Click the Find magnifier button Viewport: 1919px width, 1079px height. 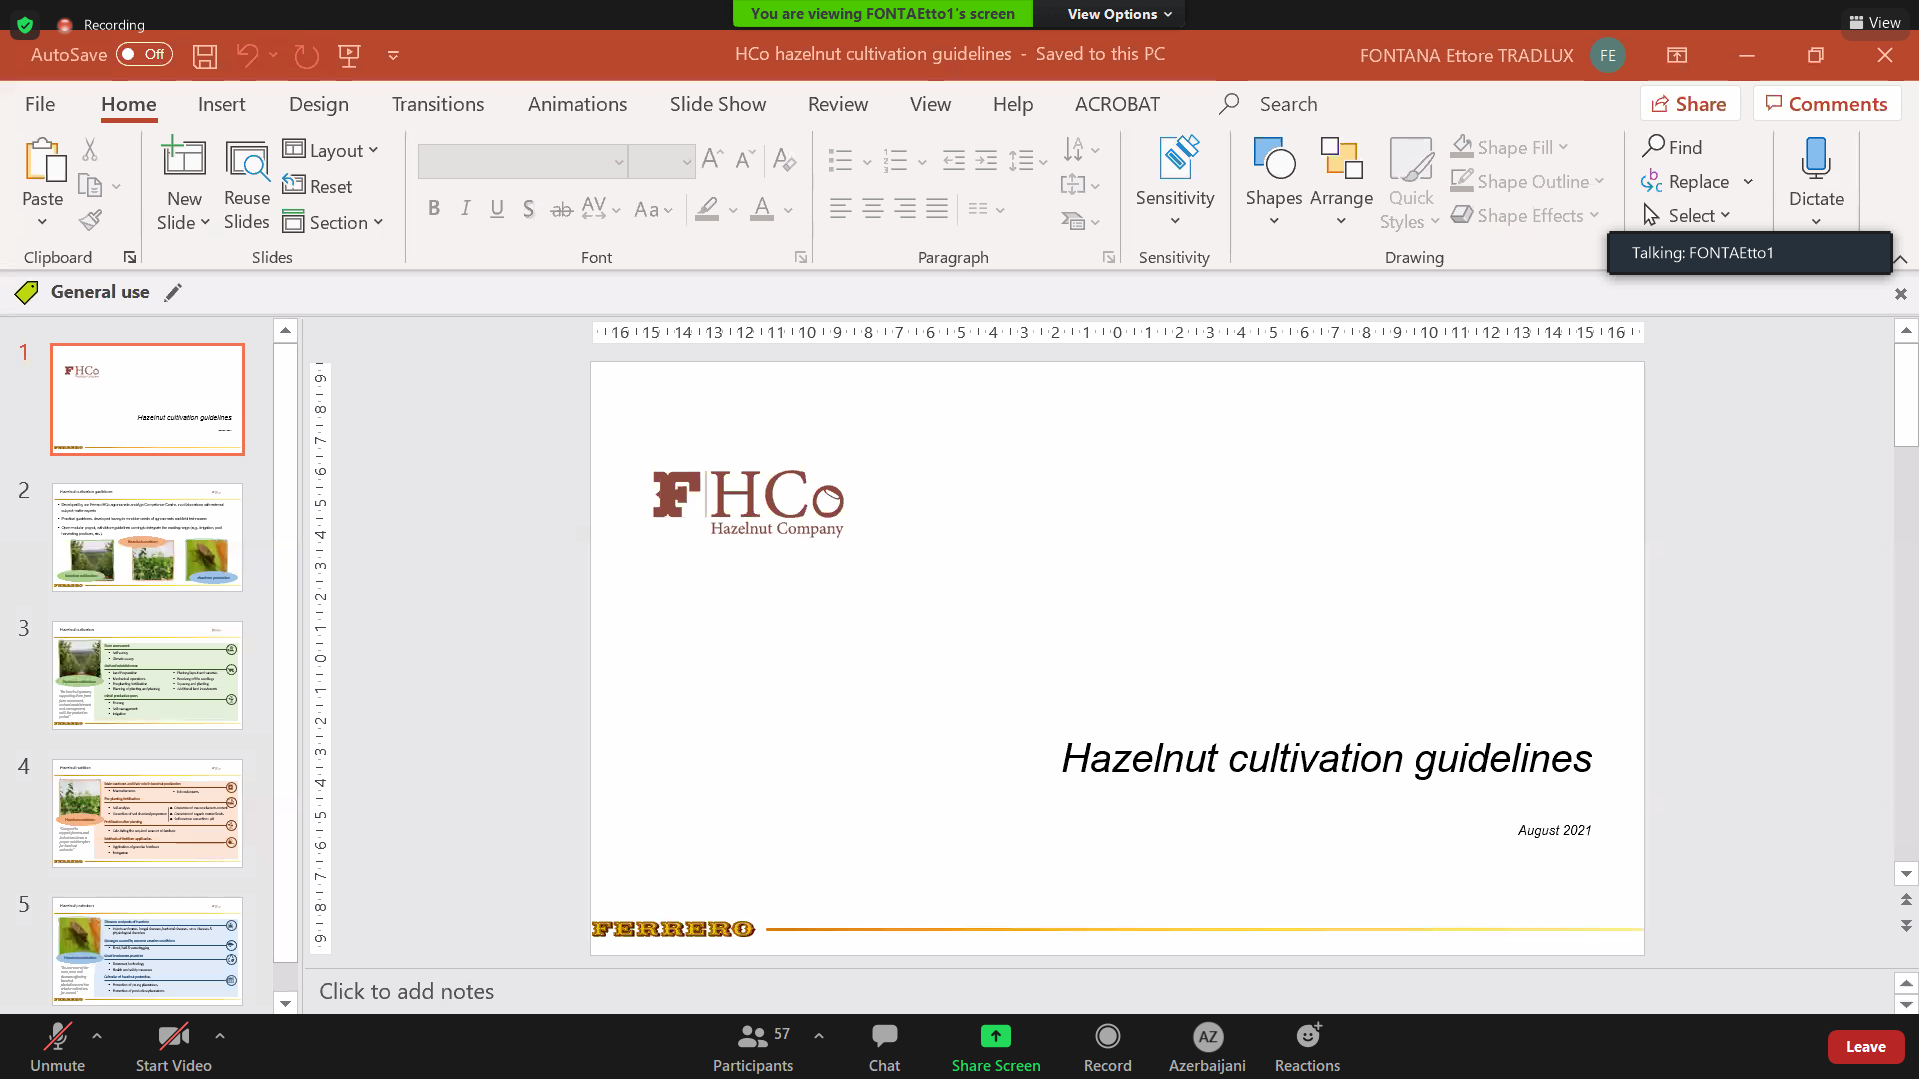tap(1672, 147)
